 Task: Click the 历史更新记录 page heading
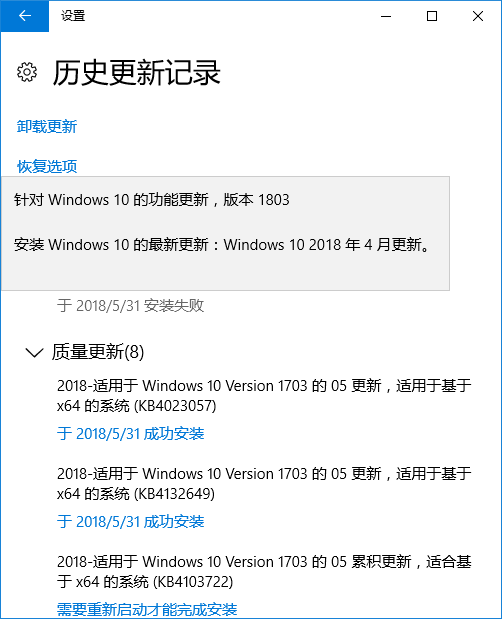pos(136,73)
